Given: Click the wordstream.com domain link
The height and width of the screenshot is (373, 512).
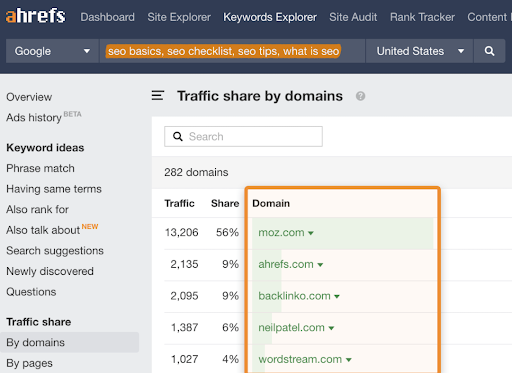Looking at the screenshot, I should tap(300, 359).
